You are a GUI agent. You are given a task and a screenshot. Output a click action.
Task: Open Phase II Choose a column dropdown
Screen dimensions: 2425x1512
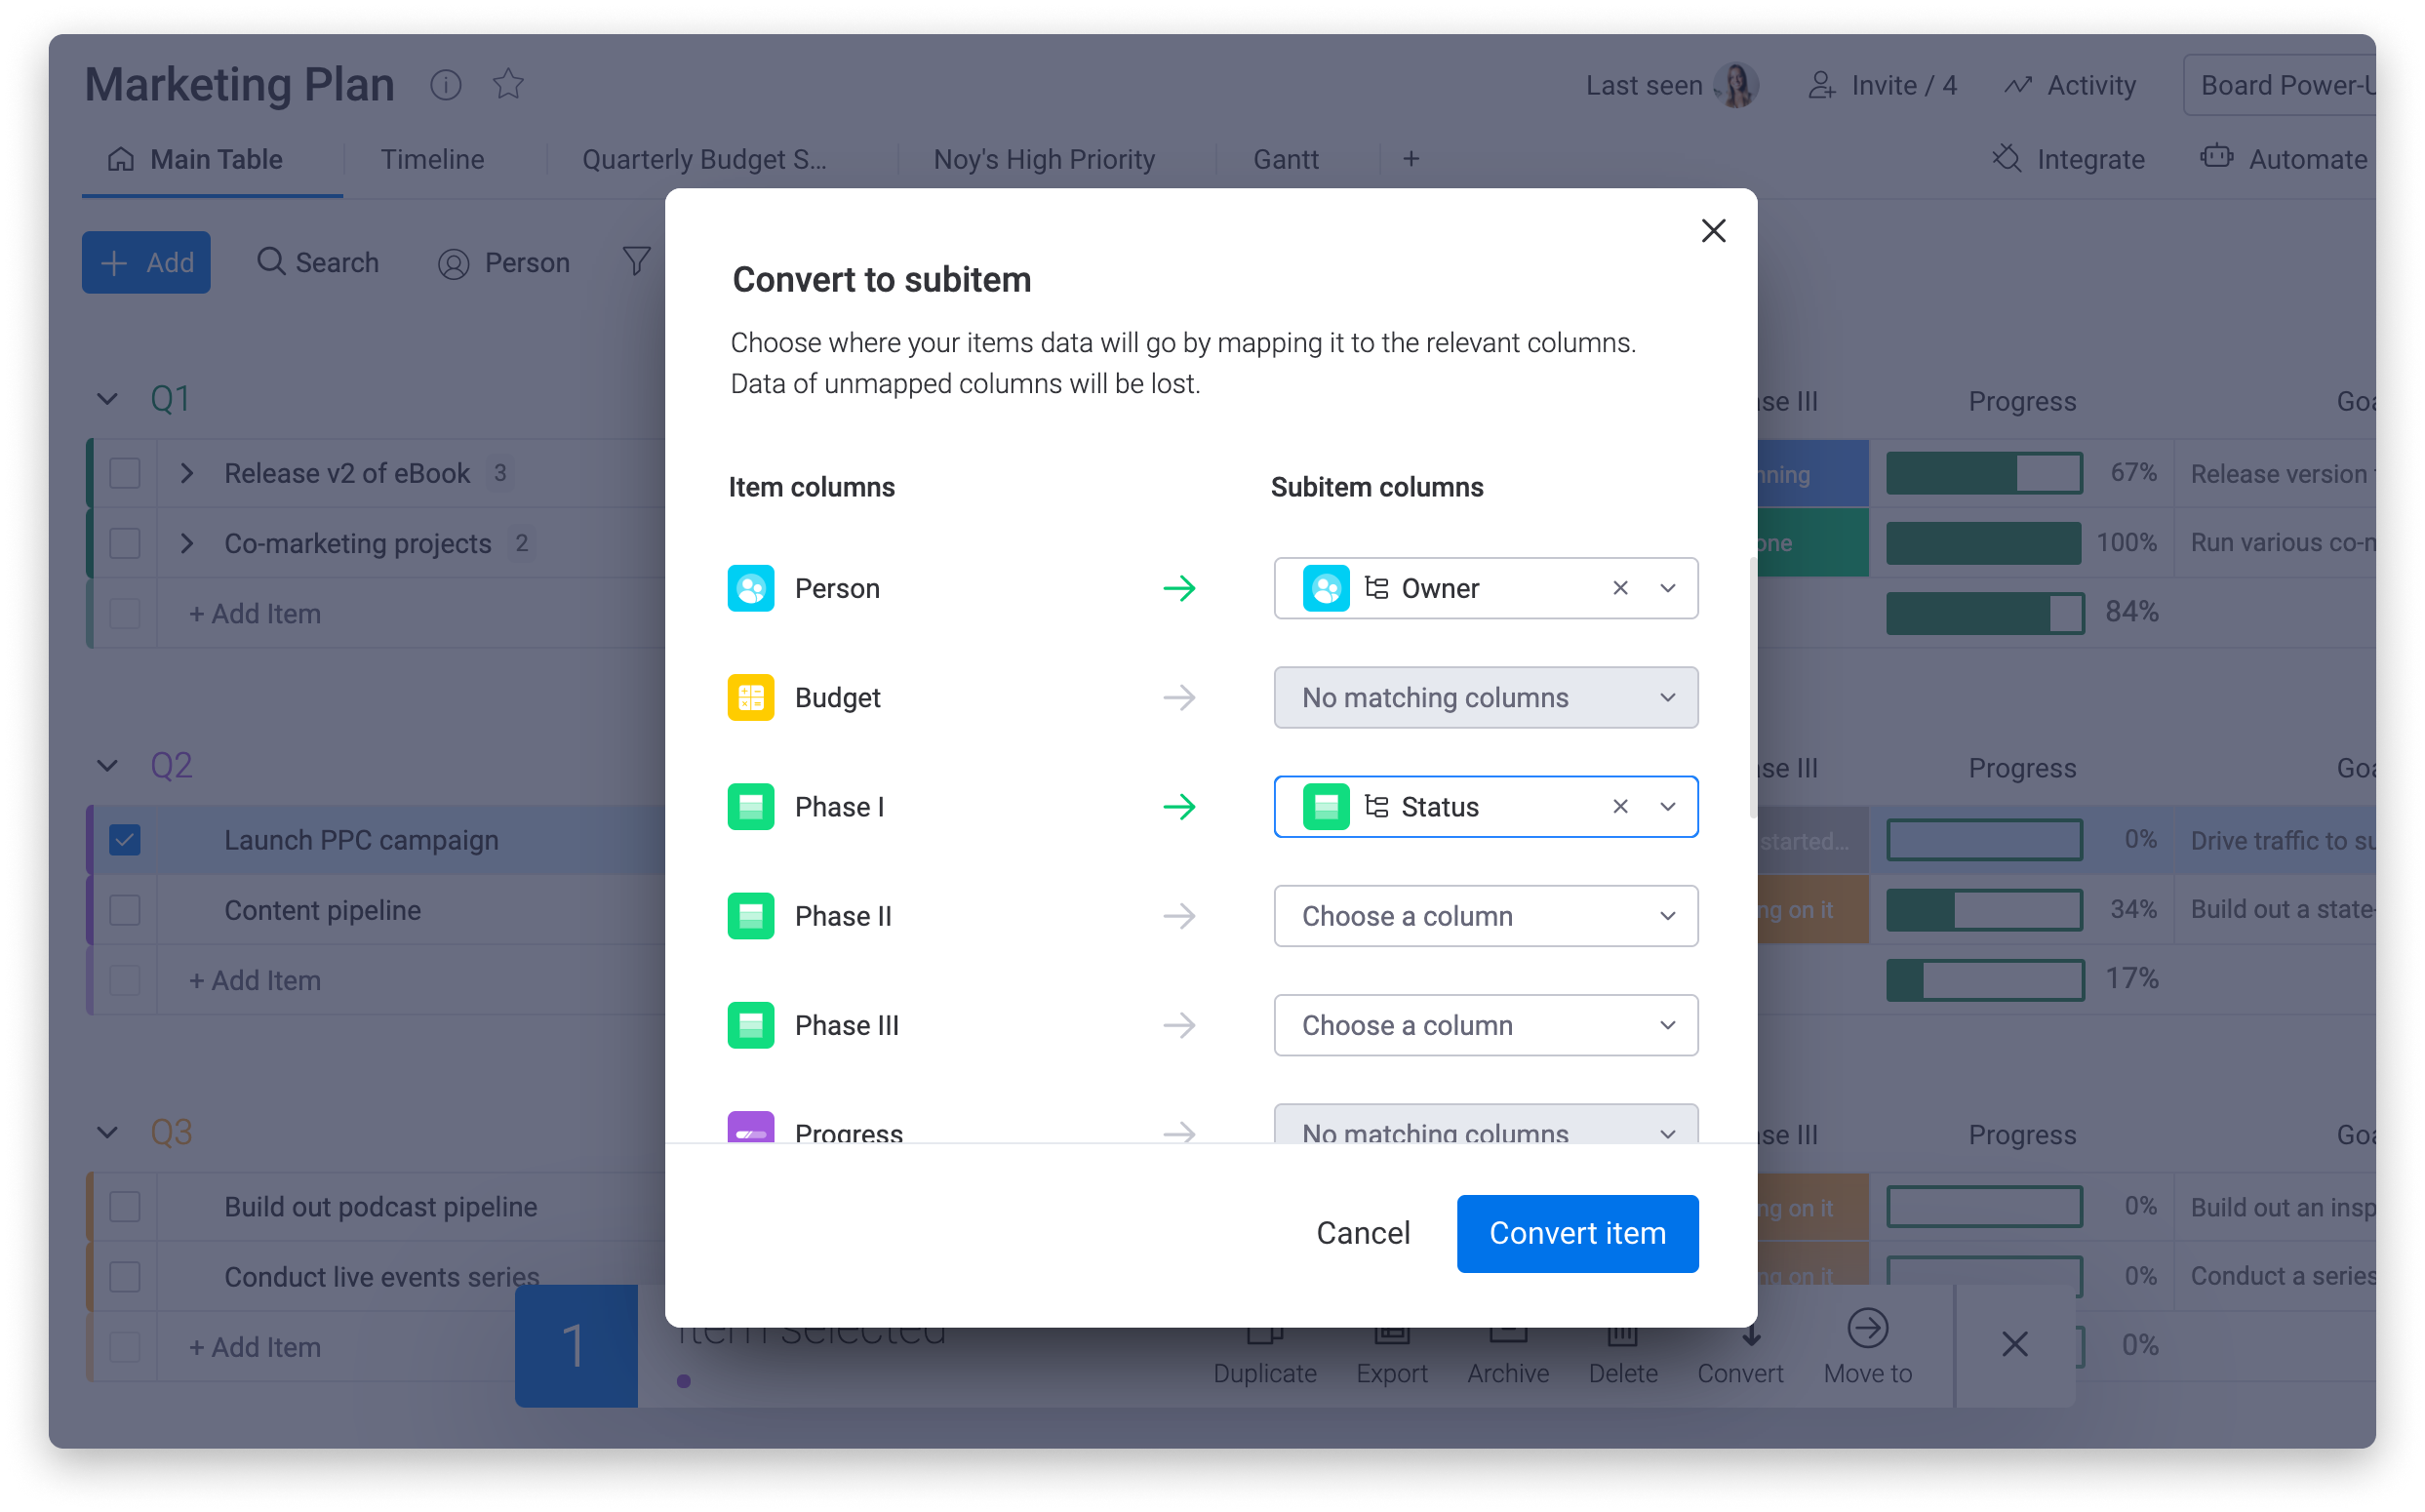point(1485,916)
